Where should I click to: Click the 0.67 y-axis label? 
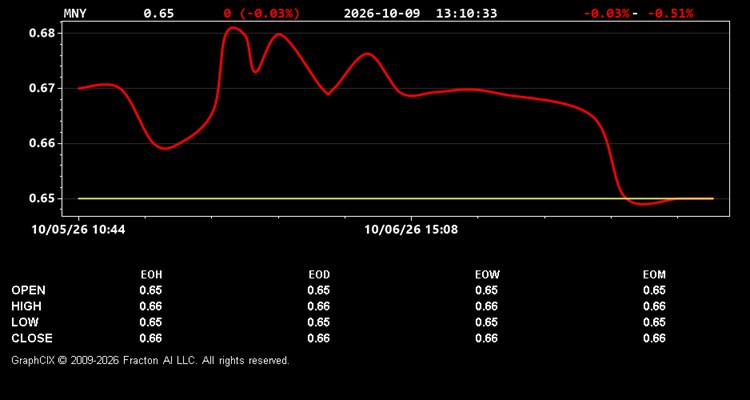pyautogui.click(x=43, y=89)
